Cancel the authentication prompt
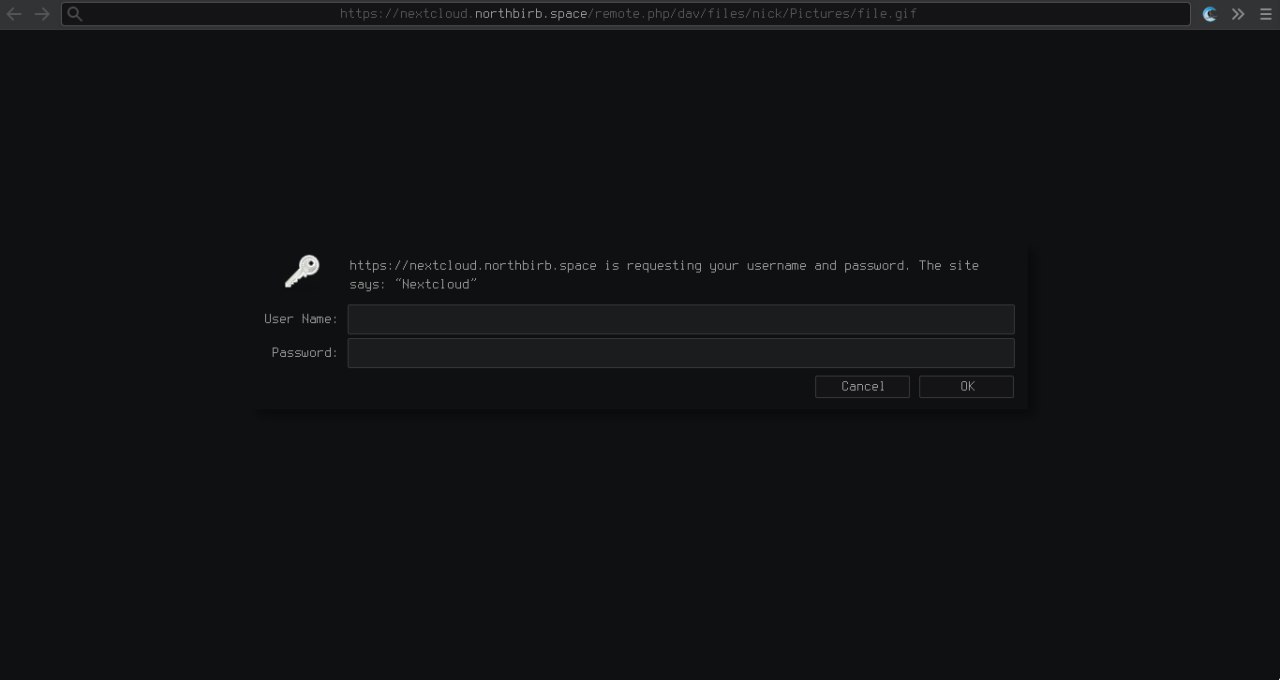 click(x=862, y=387)
